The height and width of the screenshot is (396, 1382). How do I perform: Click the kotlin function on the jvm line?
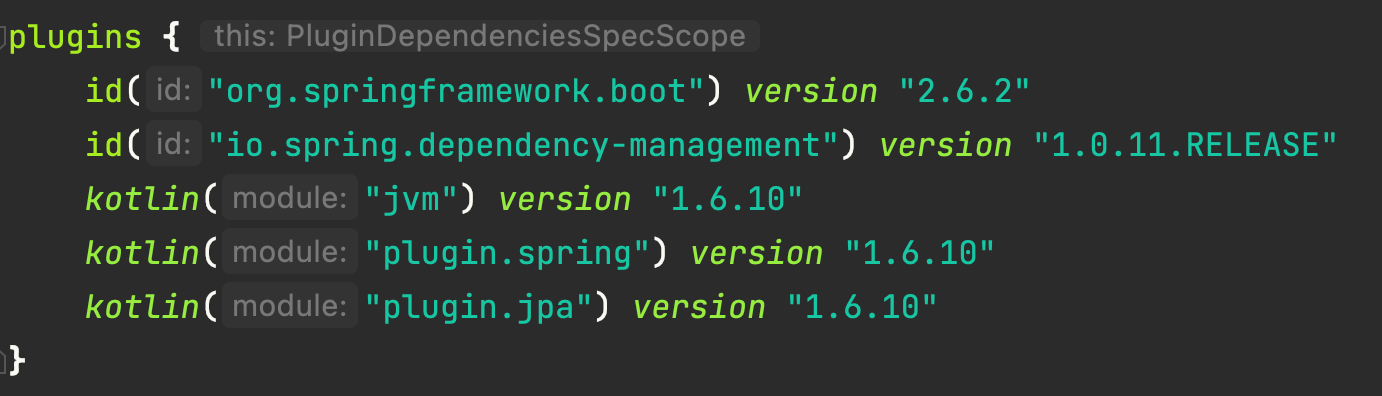tap(142, 199)
